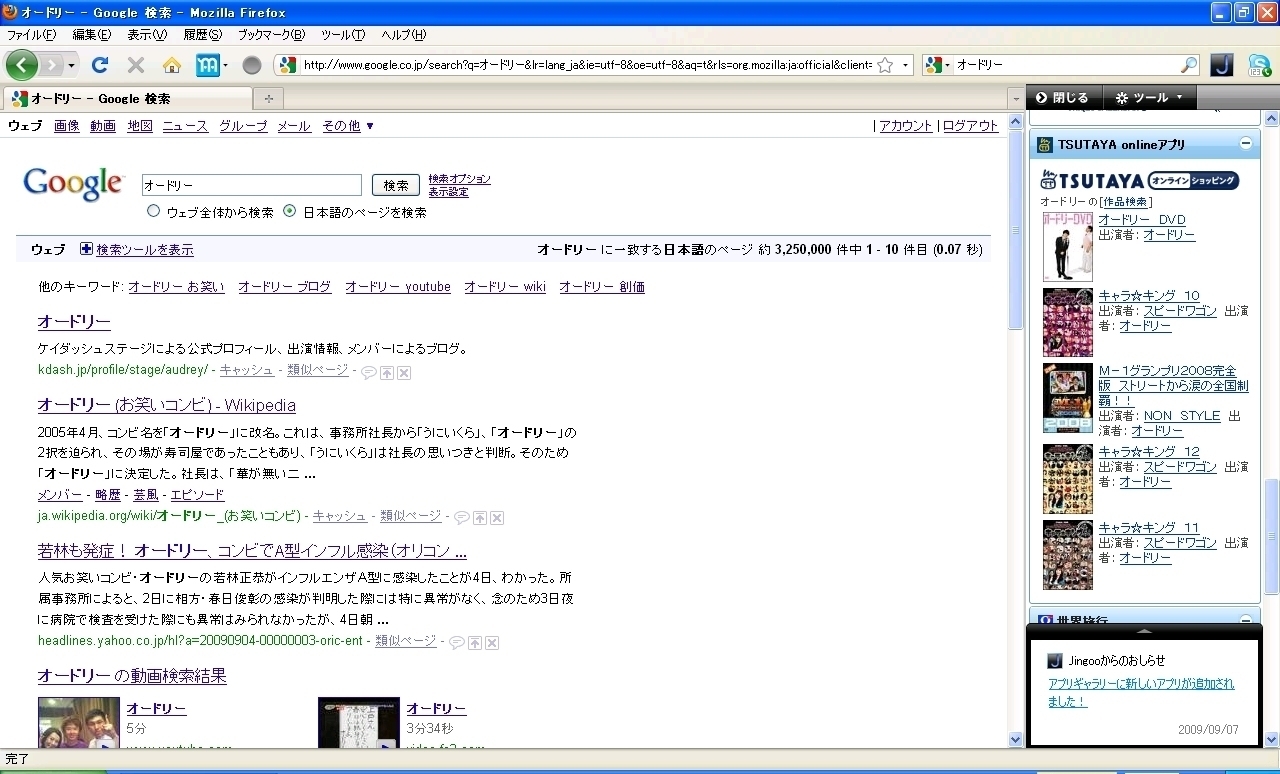Viewport: 1280px width, 774px height.
Task: Click the Stop loading X icon
Action: tap(136, 65)
